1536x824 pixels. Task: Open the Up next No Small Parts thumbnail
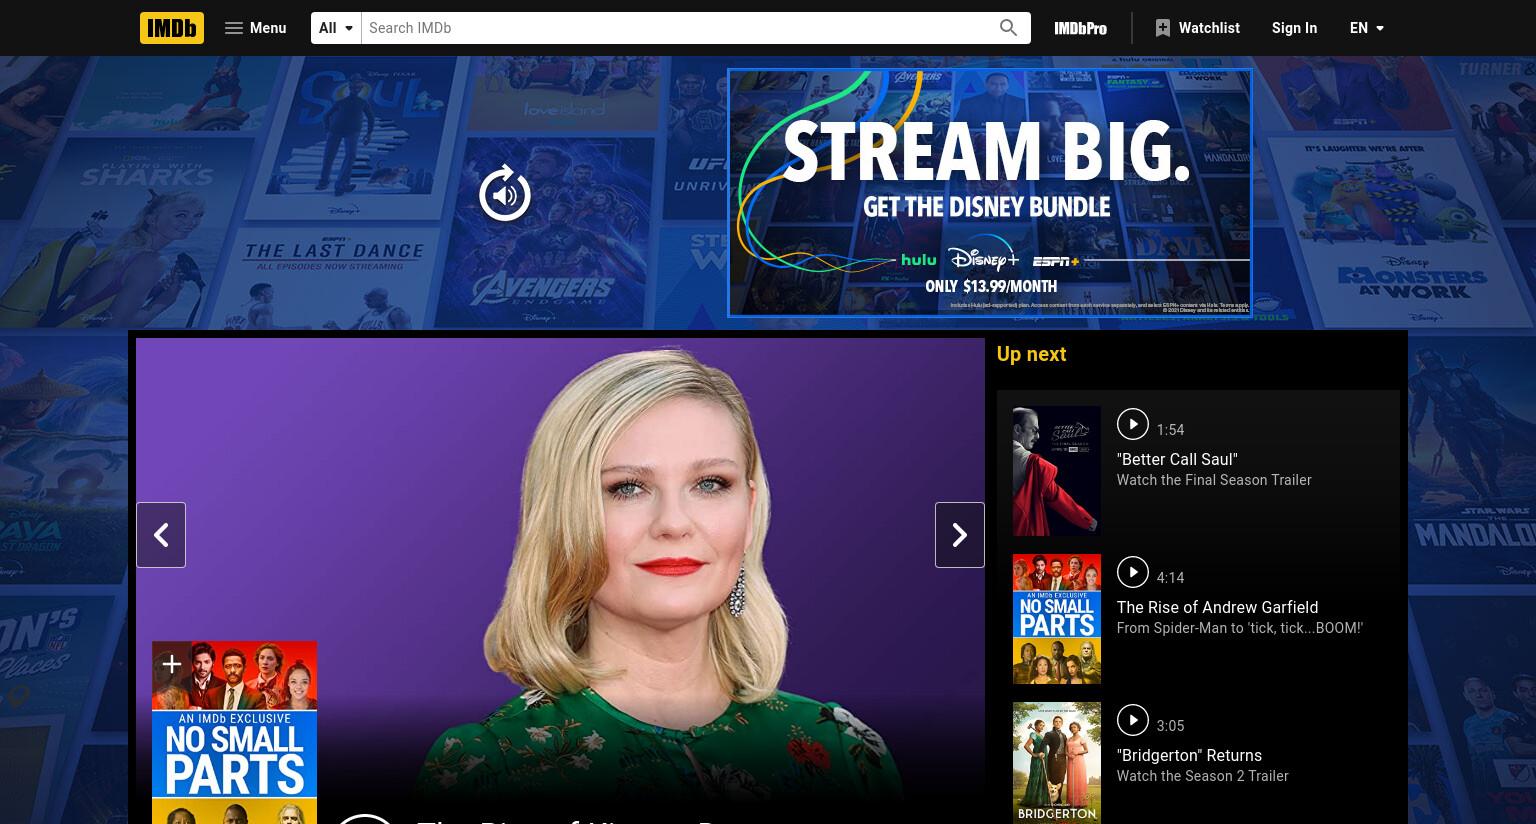[1057, 619]
